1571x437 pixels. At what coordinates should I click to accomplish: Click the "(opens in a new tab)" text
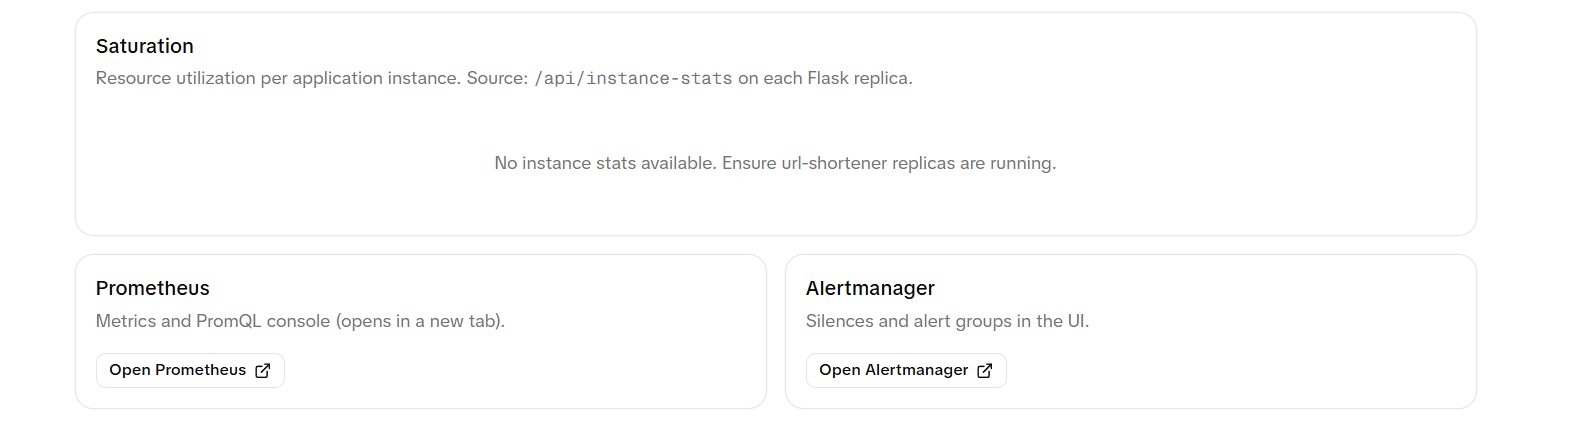[420, 321]
